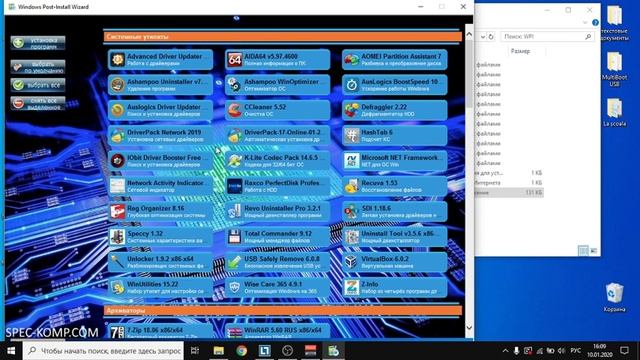This screenshot has width=640, height=360.
Task: Choose the AOMEI Partition Assistant 7 icon
Action: pyautogui.click(x=351, y=60)
